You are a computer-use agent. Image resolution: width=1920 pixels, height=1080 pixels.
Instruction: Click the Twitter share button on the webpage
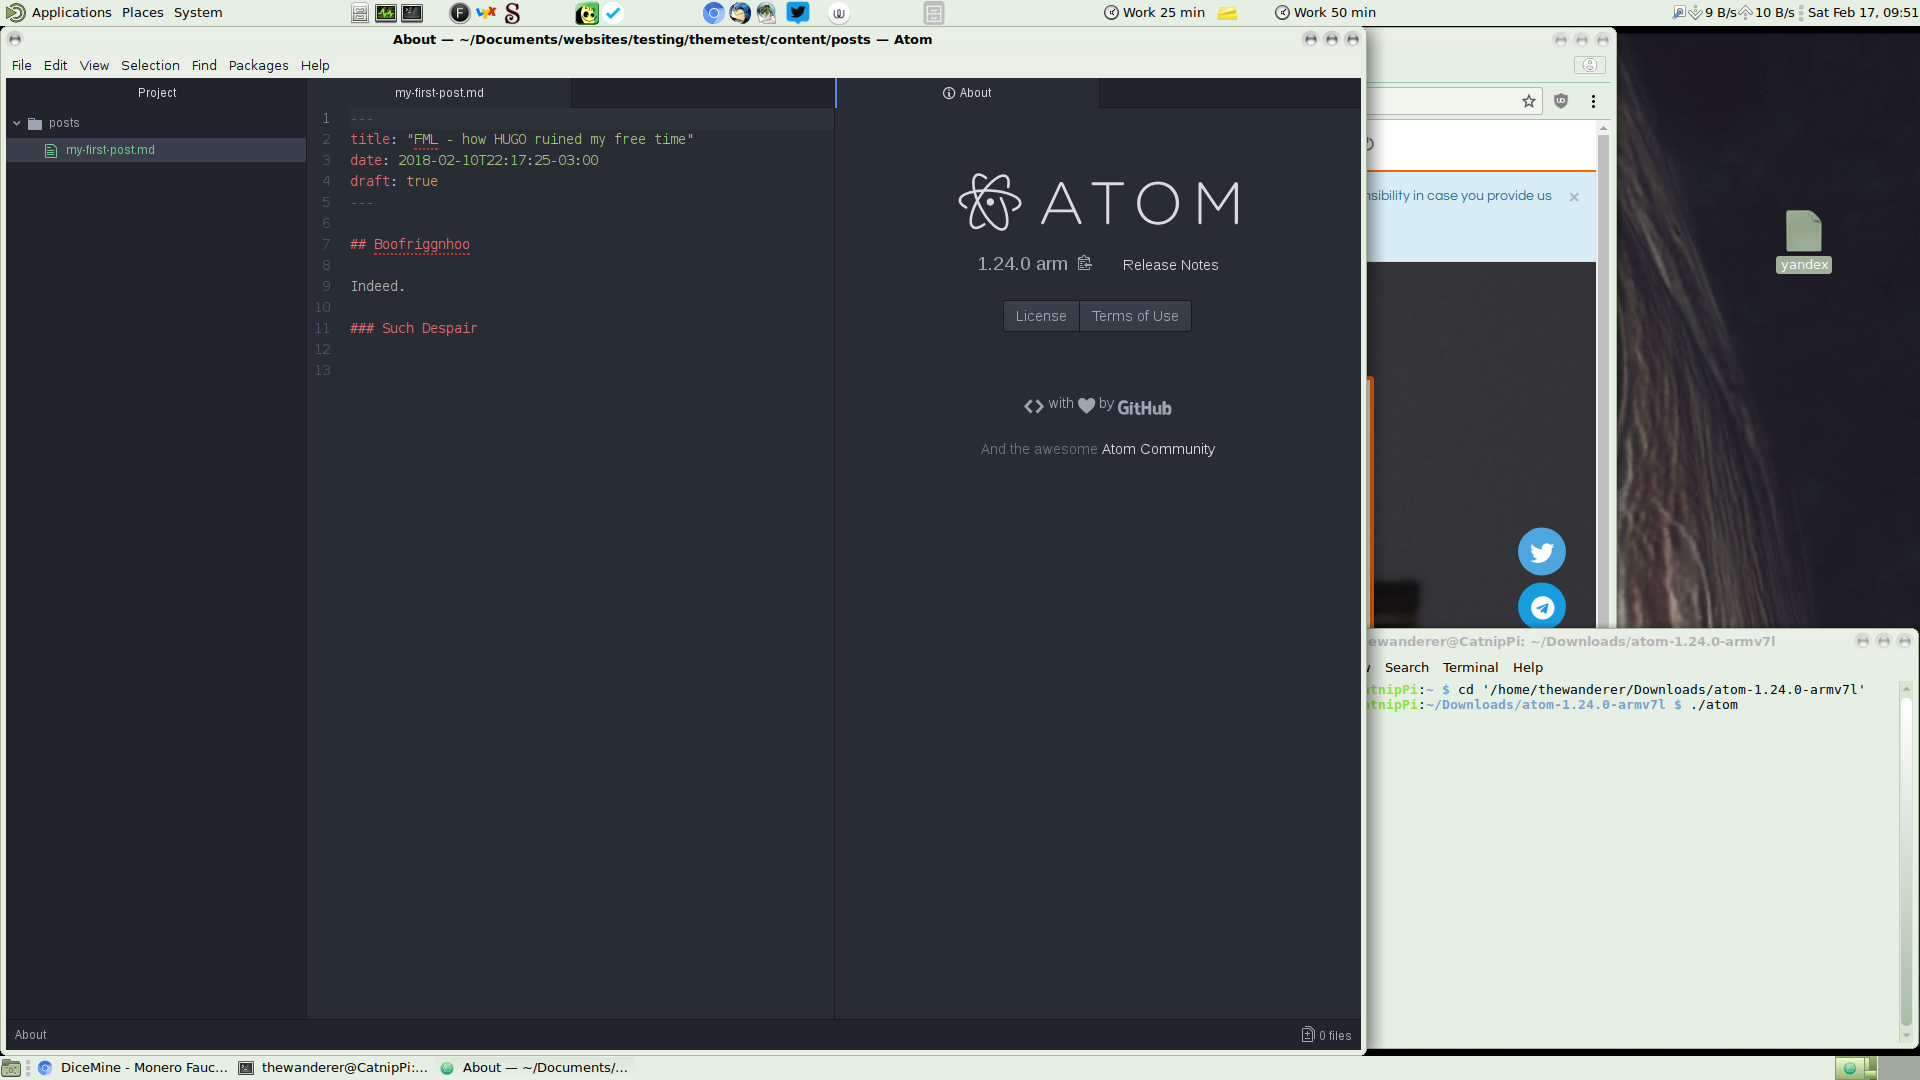1542,552
